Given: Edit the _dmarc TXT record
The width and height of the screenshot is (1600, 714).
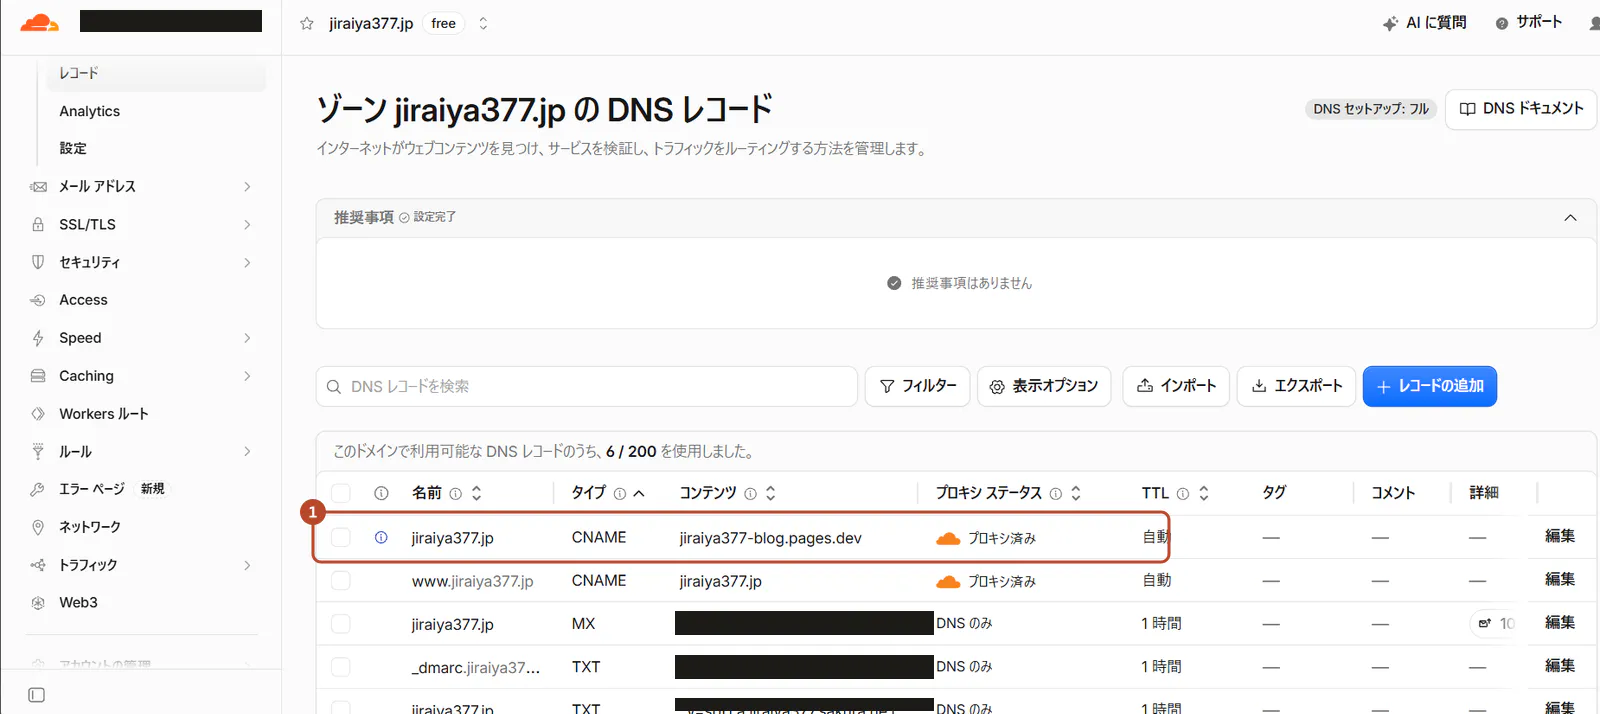Looking at the screenshot, I should [1560, 665].
